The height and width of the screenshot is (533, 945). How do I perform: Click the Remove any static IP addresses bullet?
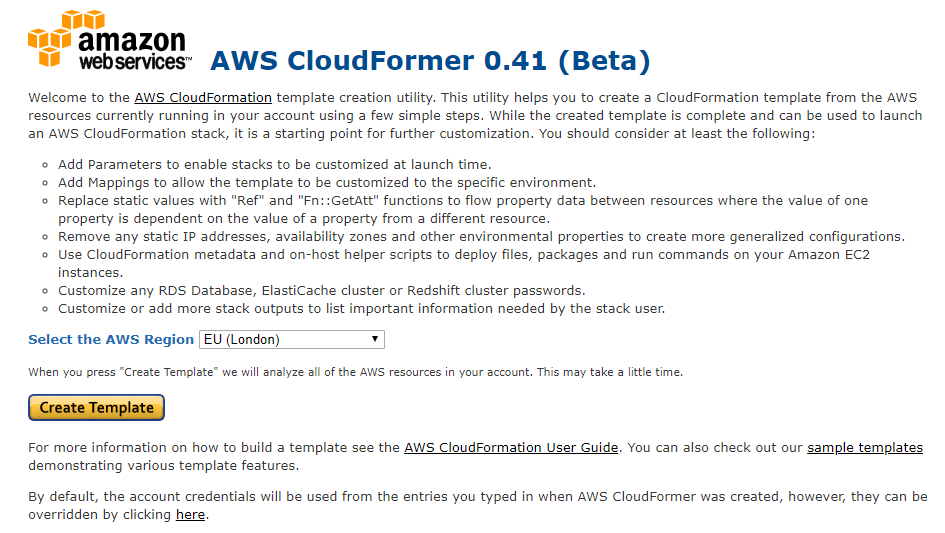tap(482, 236)
